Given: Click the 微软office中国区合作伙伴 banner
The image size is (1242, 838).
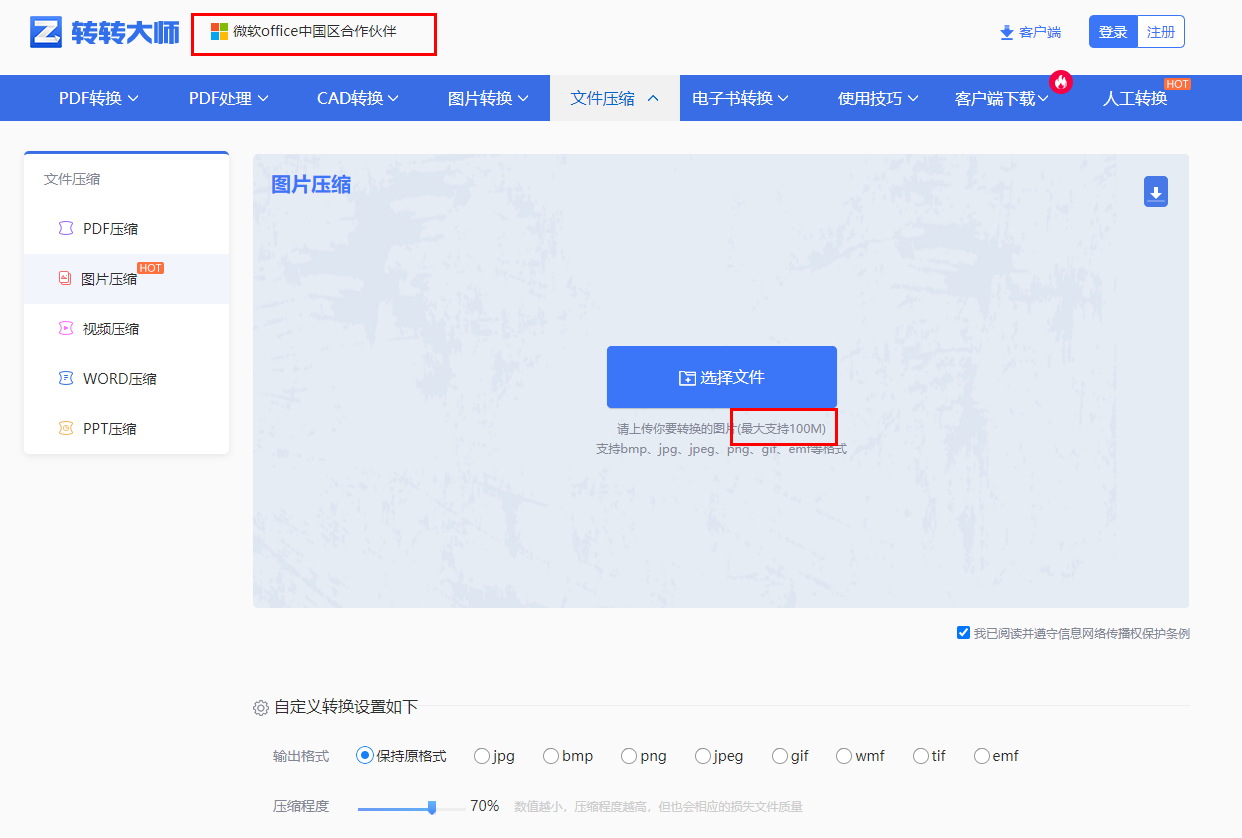Looking at the screenshot, I should [313, 31].
